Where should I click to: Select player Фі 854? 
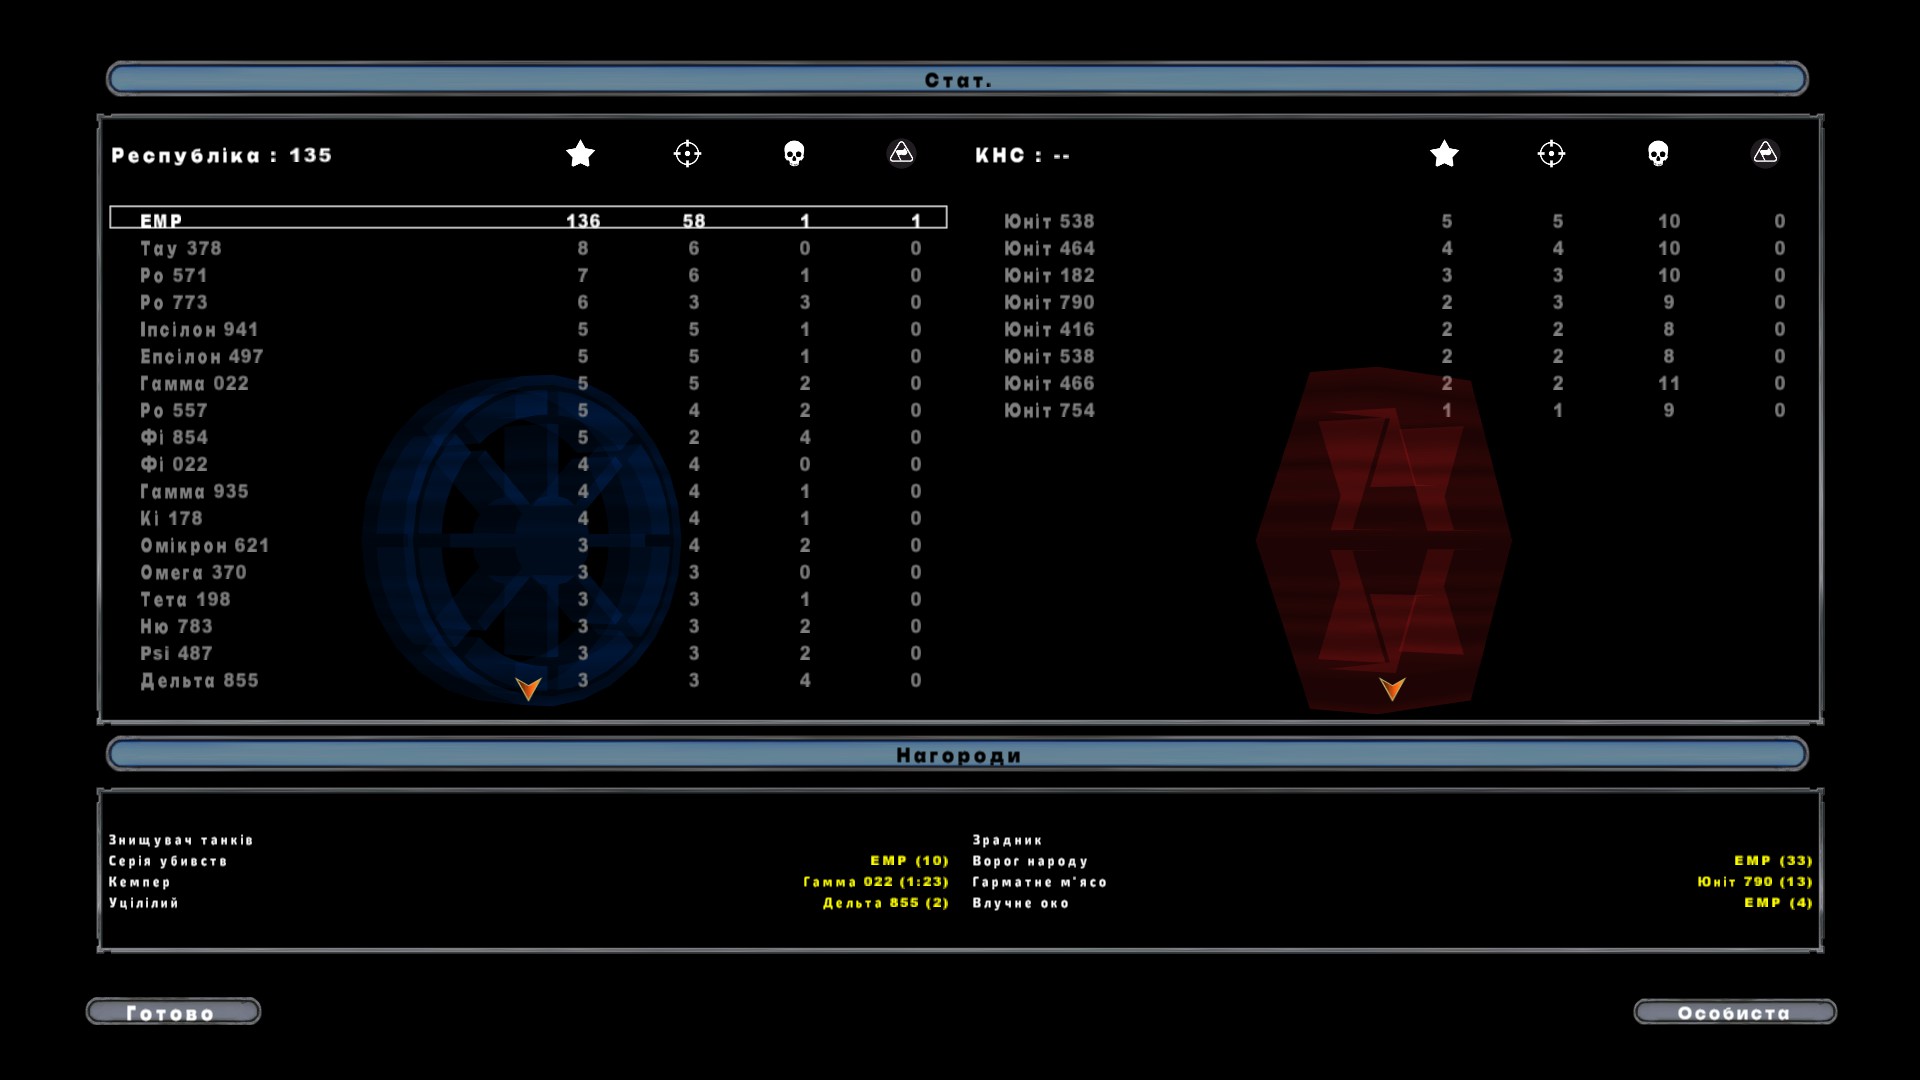tap(528, 437)
